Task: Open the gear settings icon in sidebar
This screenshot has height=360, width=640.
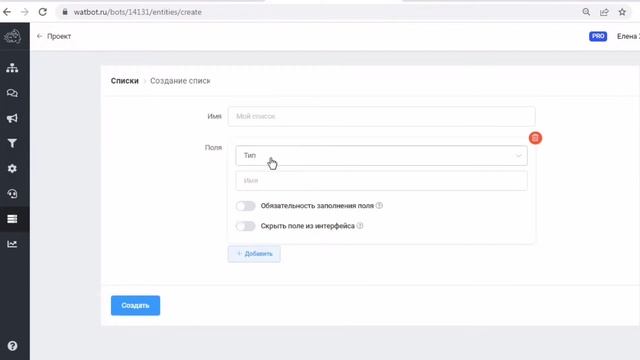Action: (x=12, y=169)
